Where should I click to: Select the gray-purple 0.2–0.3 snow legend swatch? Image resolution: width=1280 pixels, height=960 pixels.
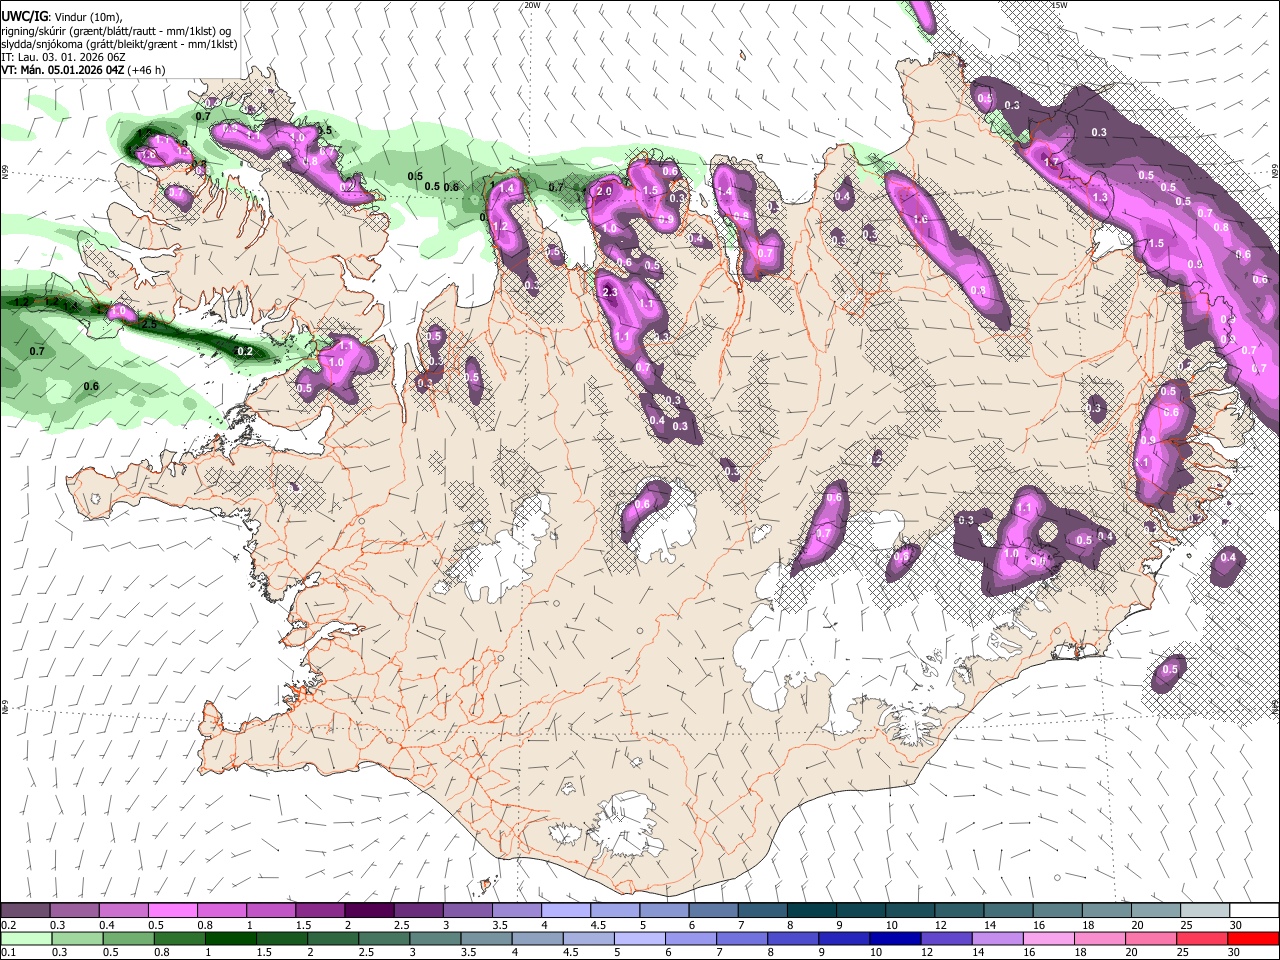click(25, 910)
